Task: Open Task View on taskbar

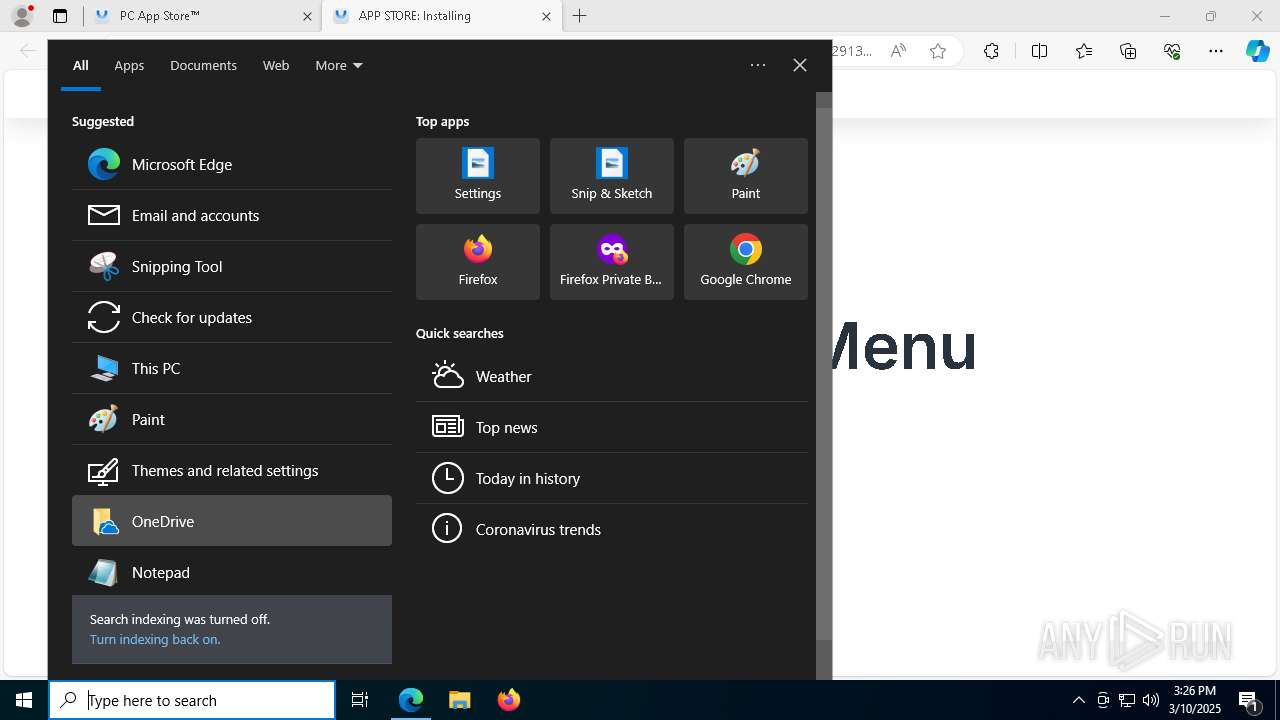Action: pos(360,700)
